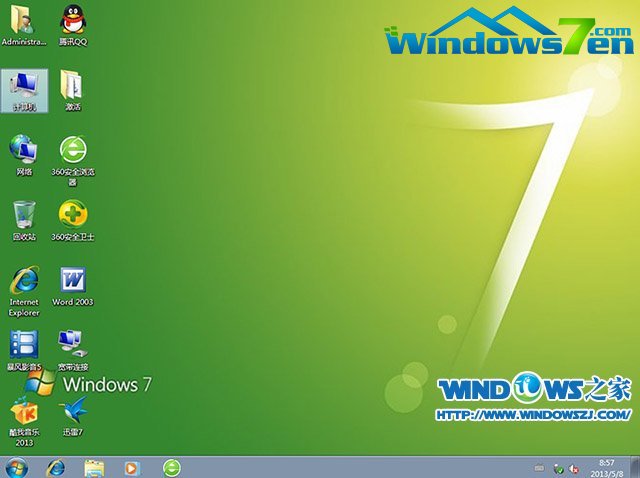
Task: Open Windows Media Player taskbar icon
Action: (132, 467)
